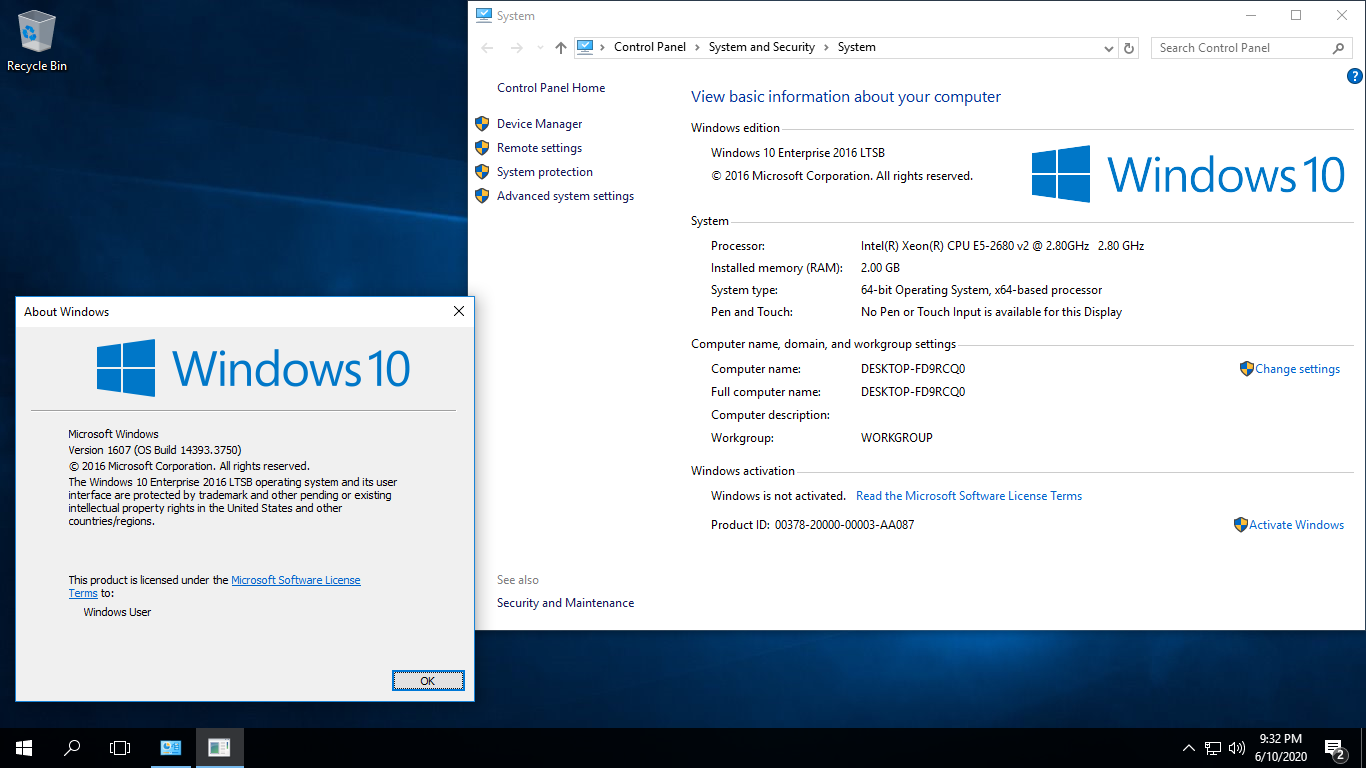
Task: Open the Start menu
Action: point(24,747)
